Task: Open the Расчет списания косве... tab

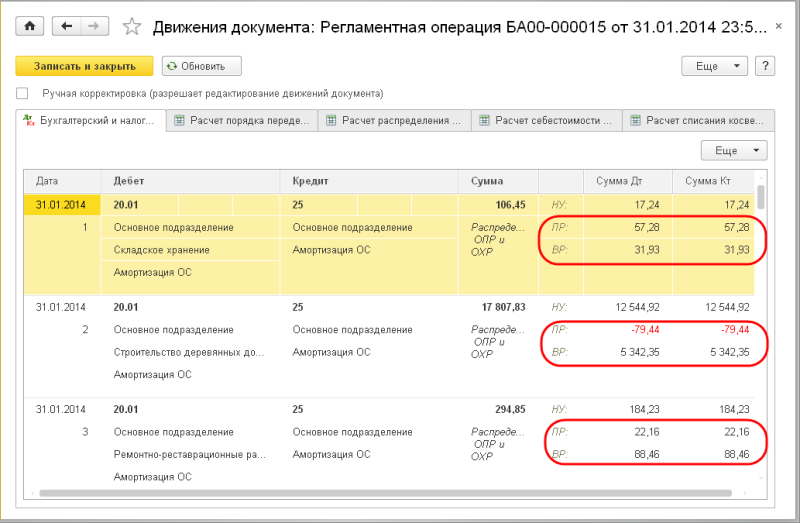Action: tap(698, 121)
